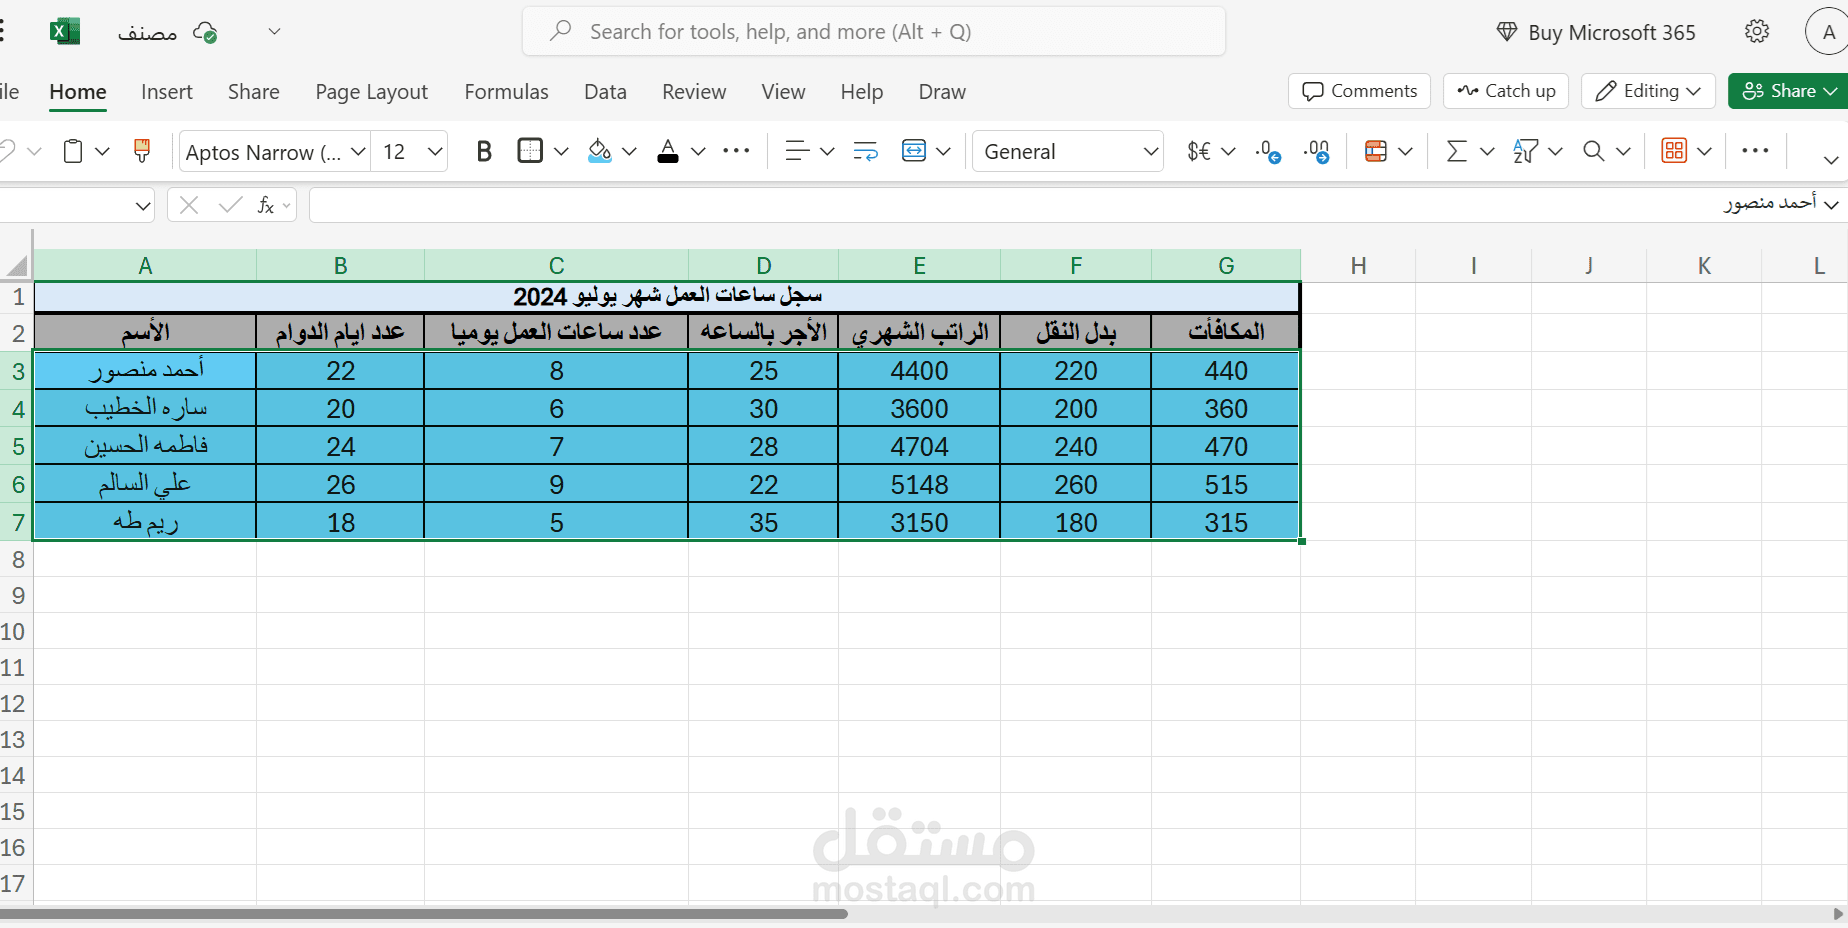Viewport: 1848px width, 928px height.
Task: Open the Draw tab
Action: 942,92
